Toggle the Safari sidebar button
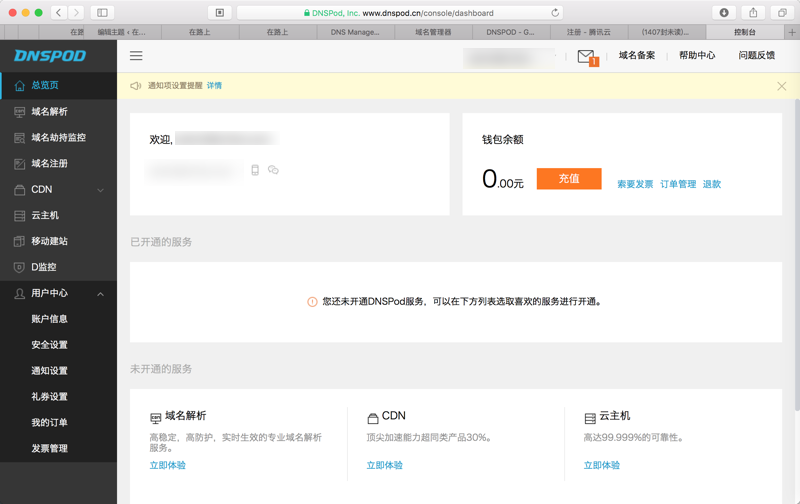The image size is (800, 504). point(102,13)
